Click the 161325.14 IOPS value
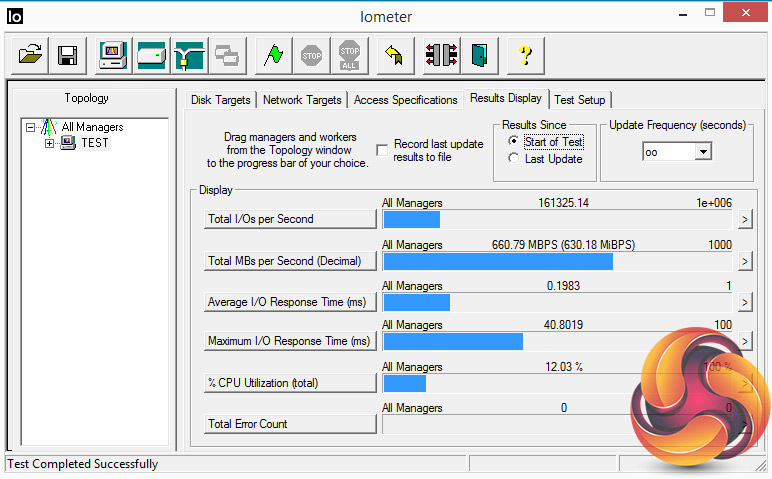This screenshot has width=772, height=479. pos(563,202)
